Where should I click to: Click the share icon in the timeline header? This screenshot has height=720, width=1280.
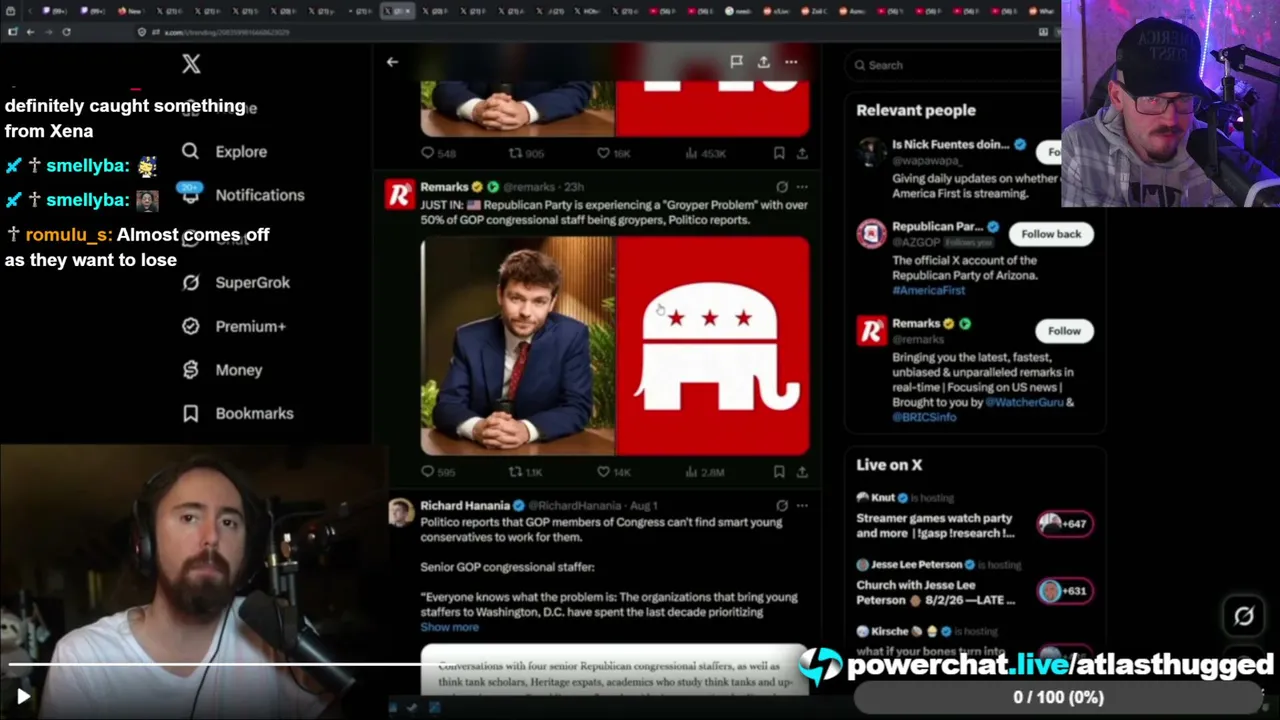763,62
